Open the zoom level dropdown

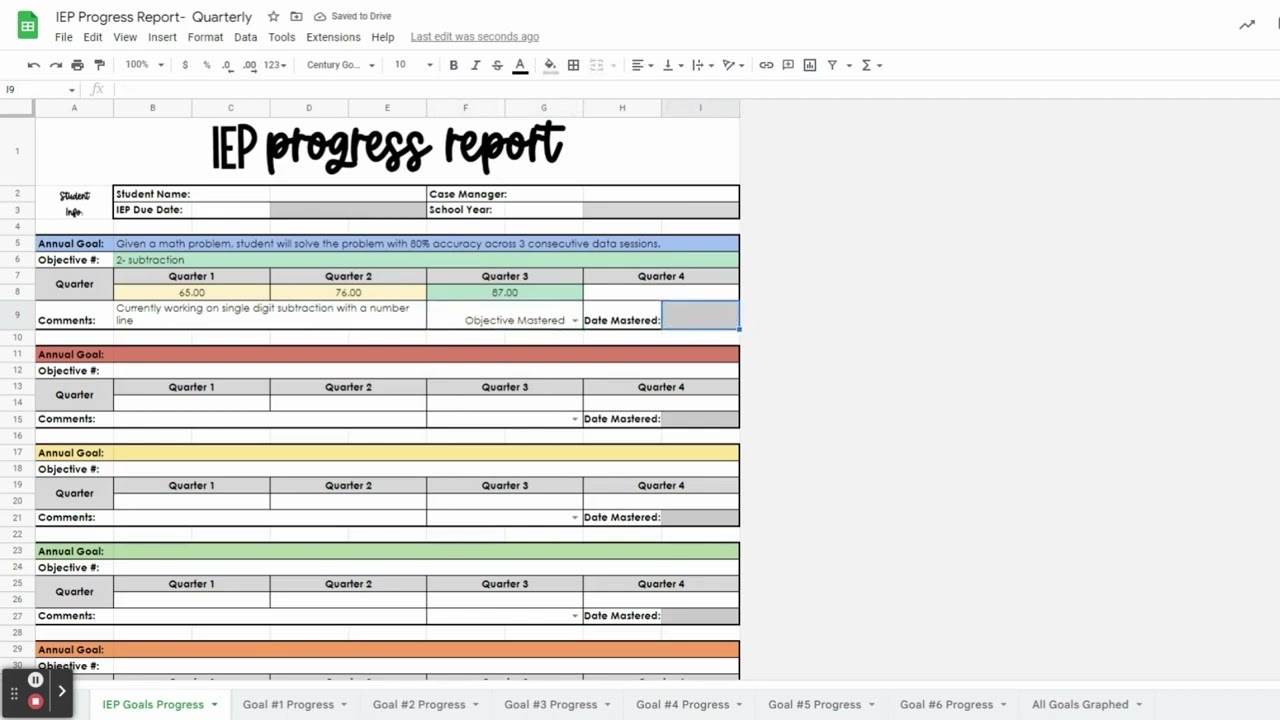(x=144, y=65)
